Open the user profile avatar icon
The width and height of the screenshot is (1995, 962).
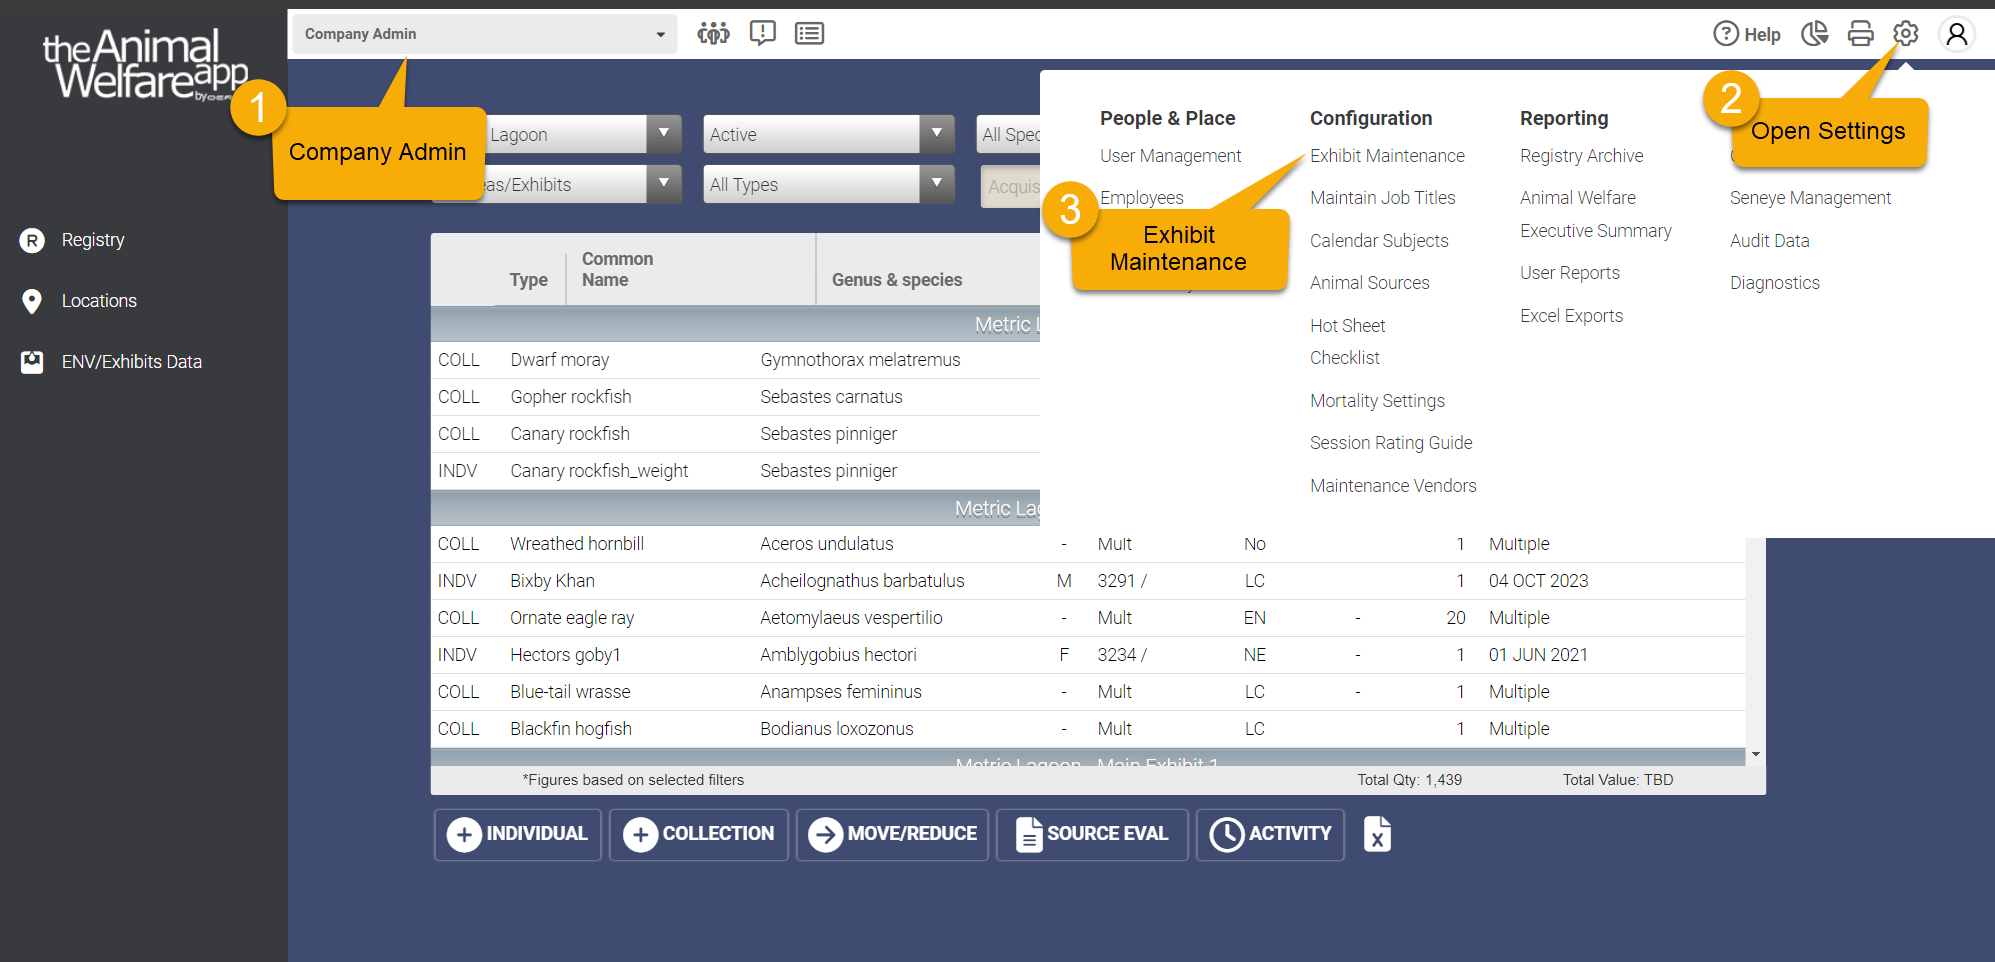pyautogui.click(x=1956, y=33)
